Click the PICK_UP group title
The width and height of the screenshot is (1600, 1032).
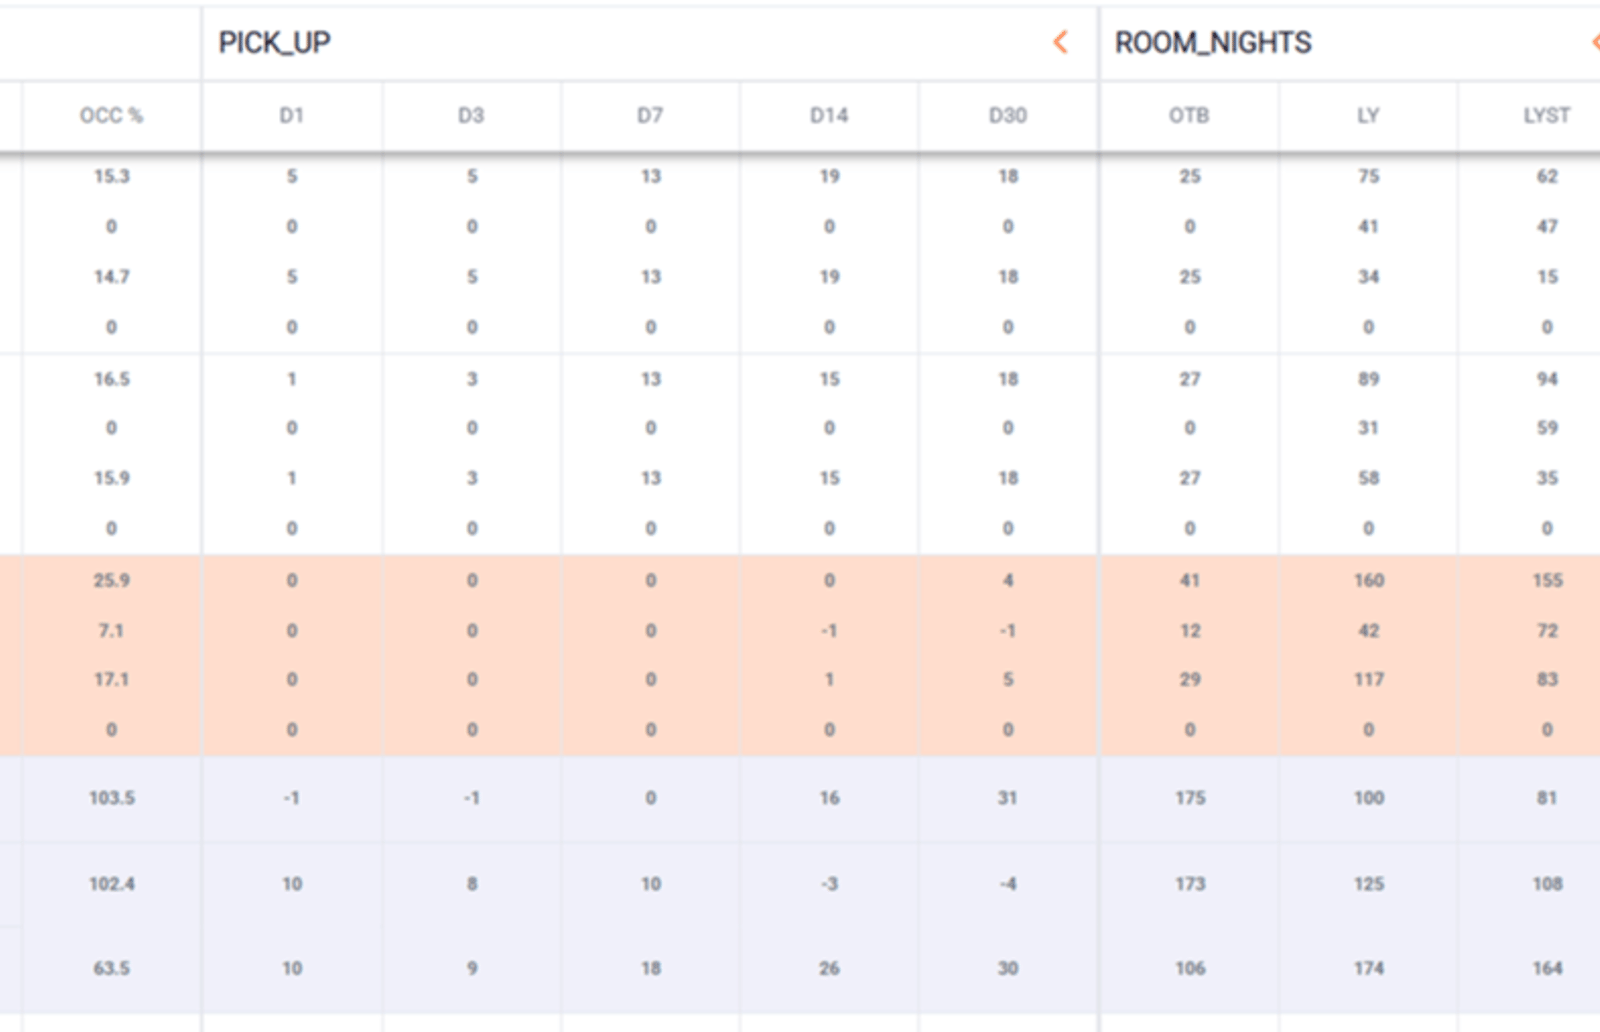274,43
